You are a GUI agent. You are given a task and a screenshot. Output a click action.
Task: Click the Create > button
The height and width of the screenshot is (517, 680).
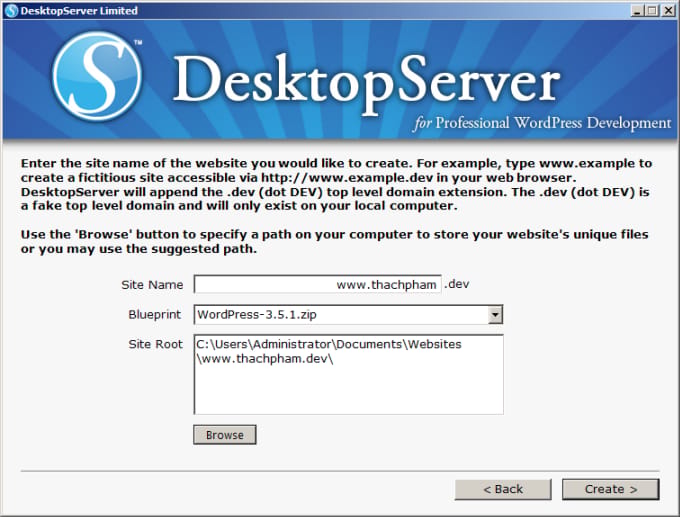click(x=611, y=489)
